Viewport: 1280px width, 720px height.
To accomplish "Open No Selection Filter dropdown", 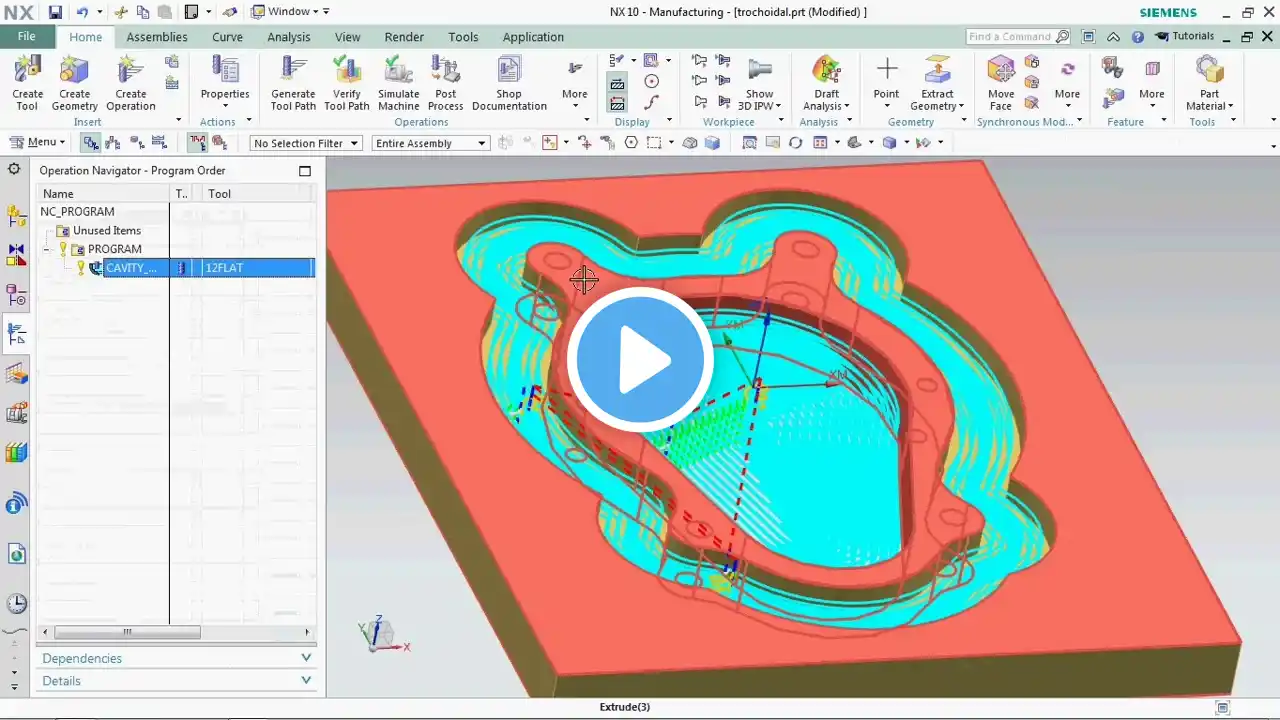I will [x=305, y=143].
